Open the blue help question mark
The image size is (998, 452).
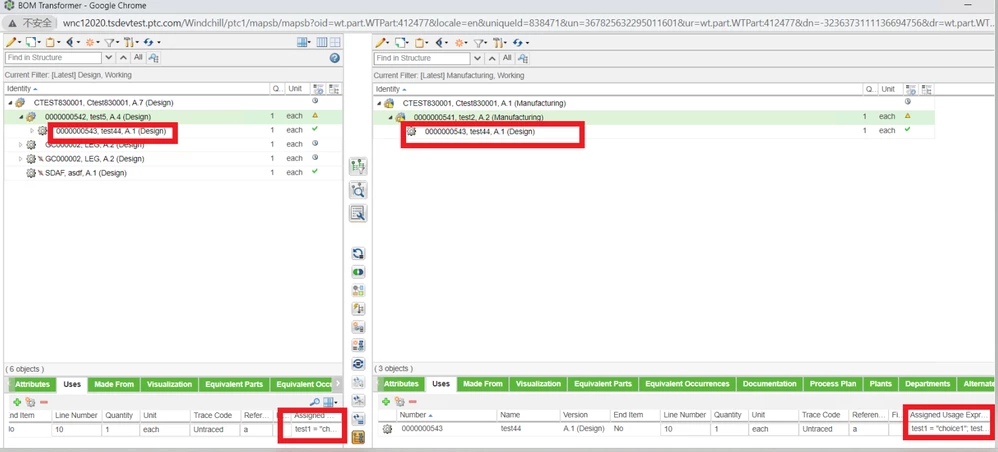pos(335,58)
